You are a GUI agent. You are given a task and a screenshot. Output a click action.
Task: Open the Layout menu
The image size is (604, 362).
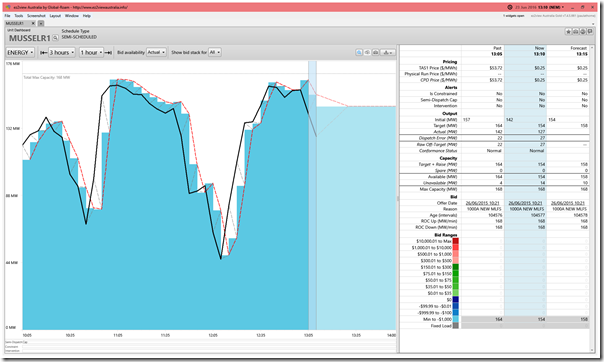pos(55,16)
